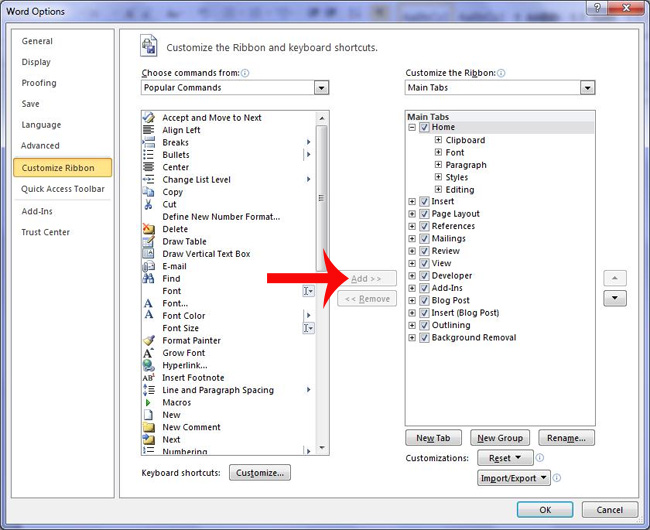Expand the Paragraph group
This screenshot has width=650, height=530.
point(438,165)
